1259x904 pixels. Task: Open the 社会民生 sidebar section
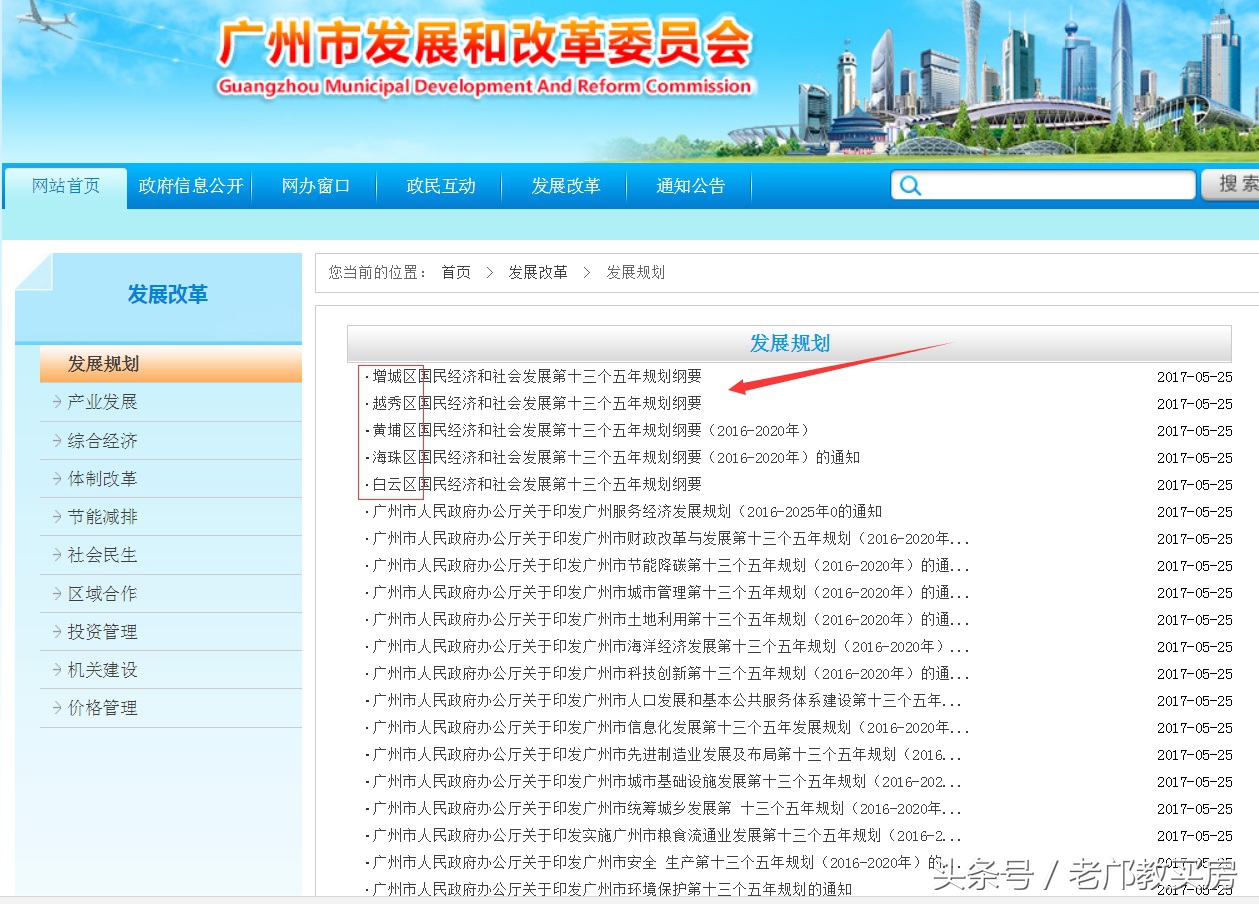pos(102,555)
